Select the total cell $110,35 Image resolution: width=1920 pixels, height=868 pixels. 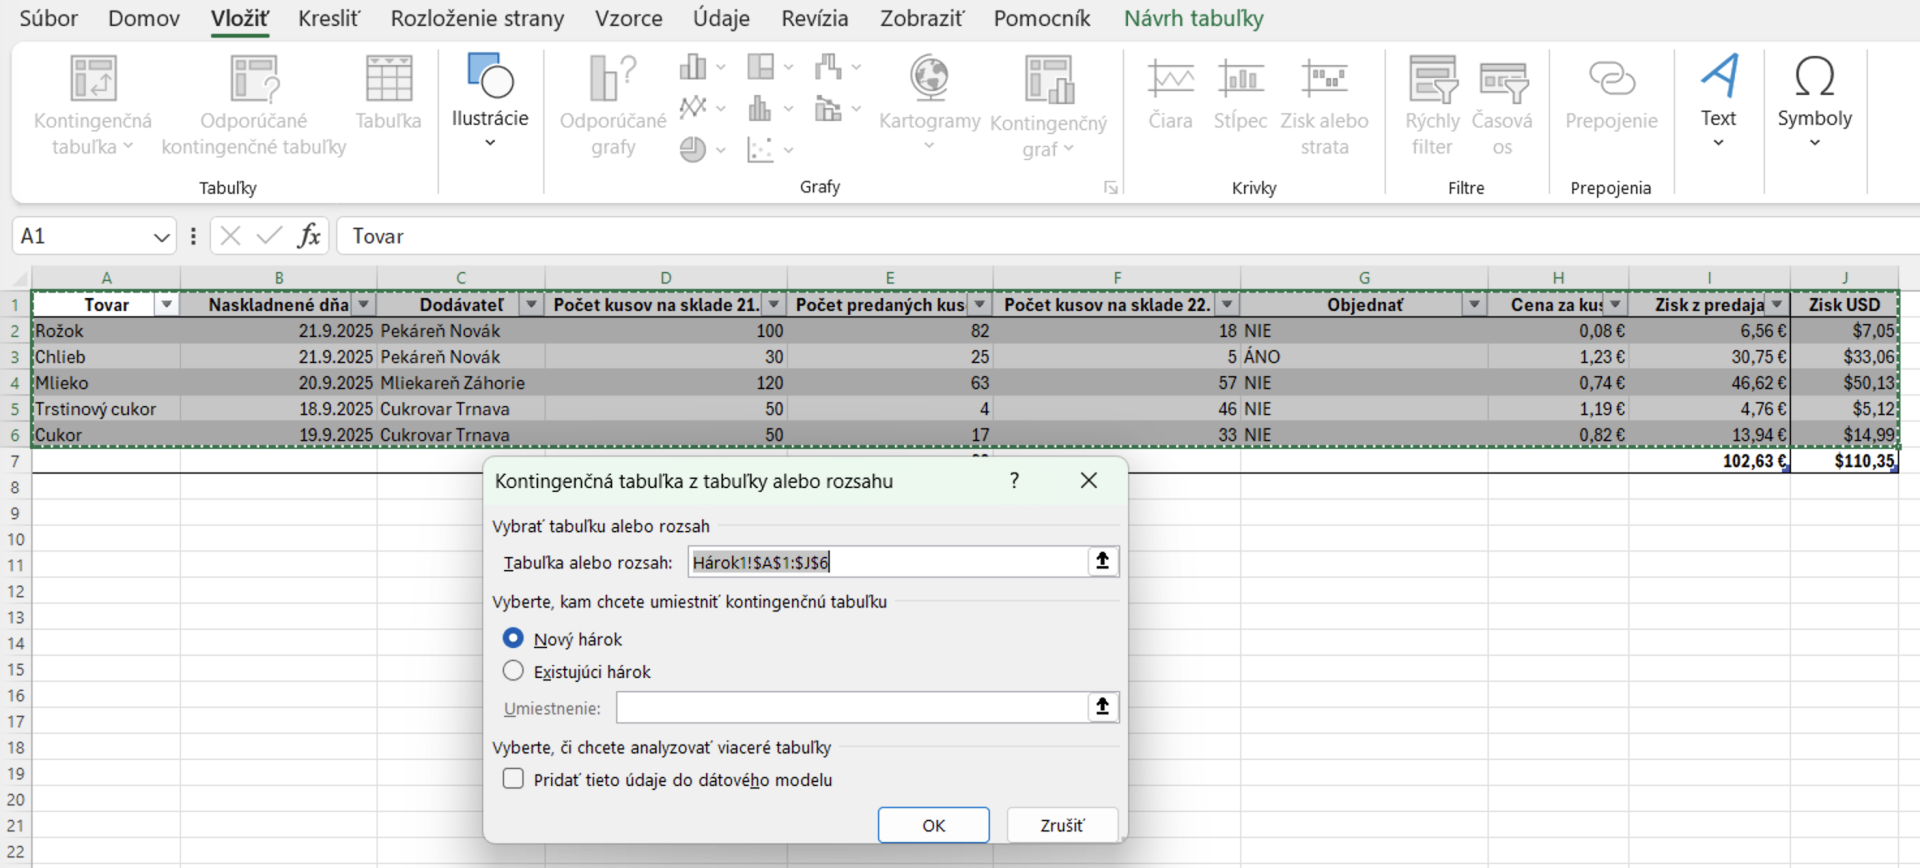point(1844,461)
